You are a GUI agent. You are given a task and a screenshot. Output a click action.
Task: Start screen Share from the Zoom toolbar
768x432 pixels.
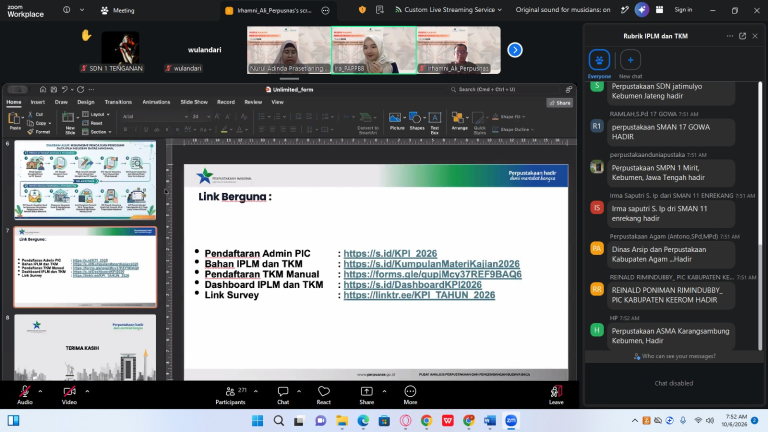[366, 395]
